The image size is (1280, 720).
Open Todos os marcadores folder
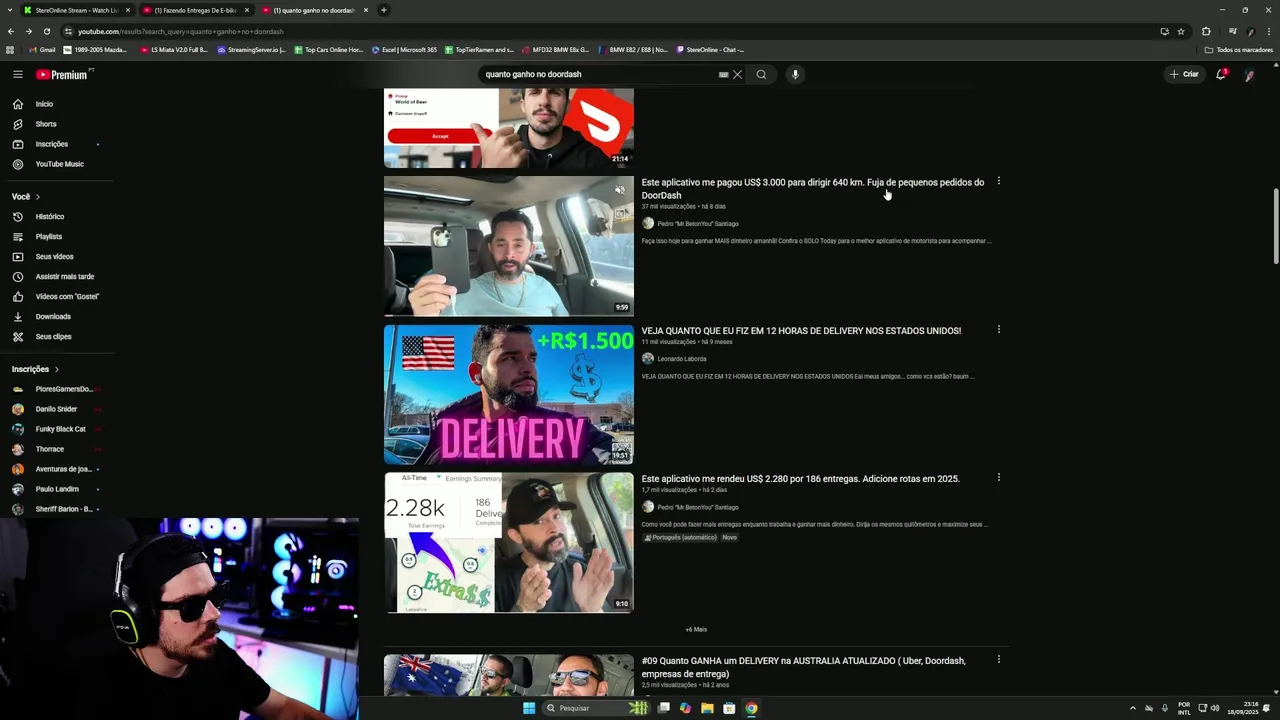(1239, 49)
